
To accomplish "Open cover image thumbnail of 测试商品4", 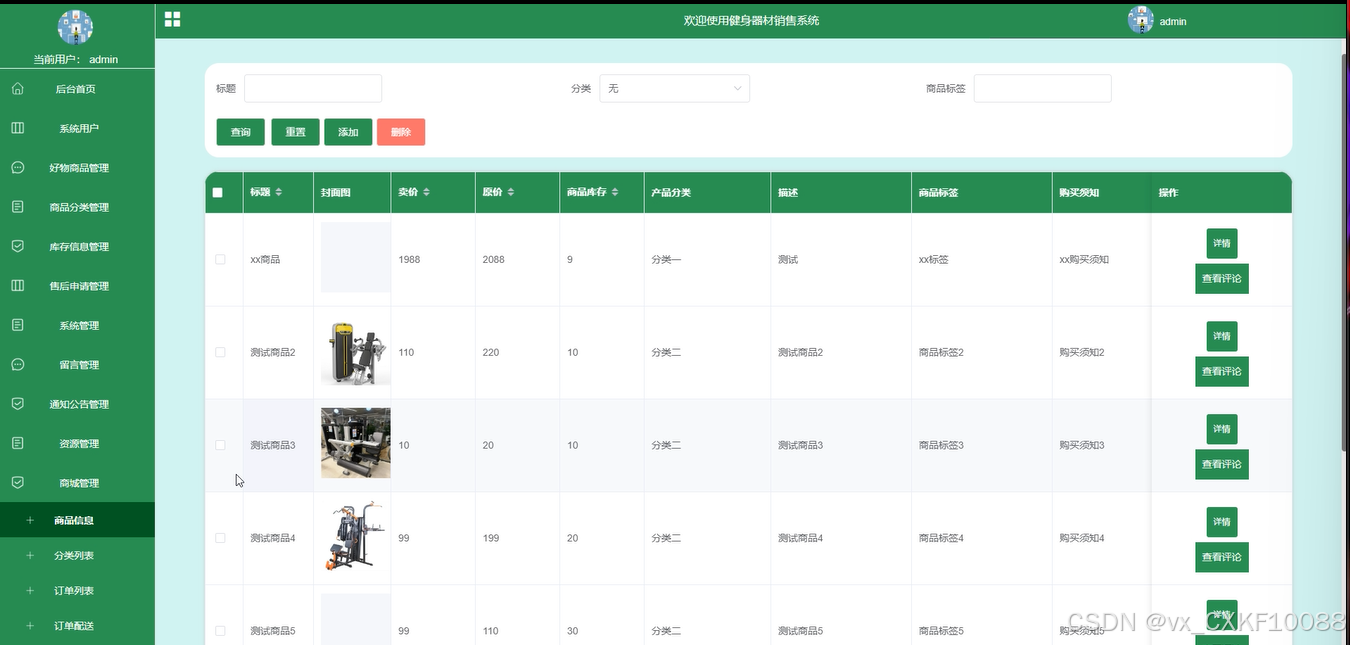I will tap(356, 536).
